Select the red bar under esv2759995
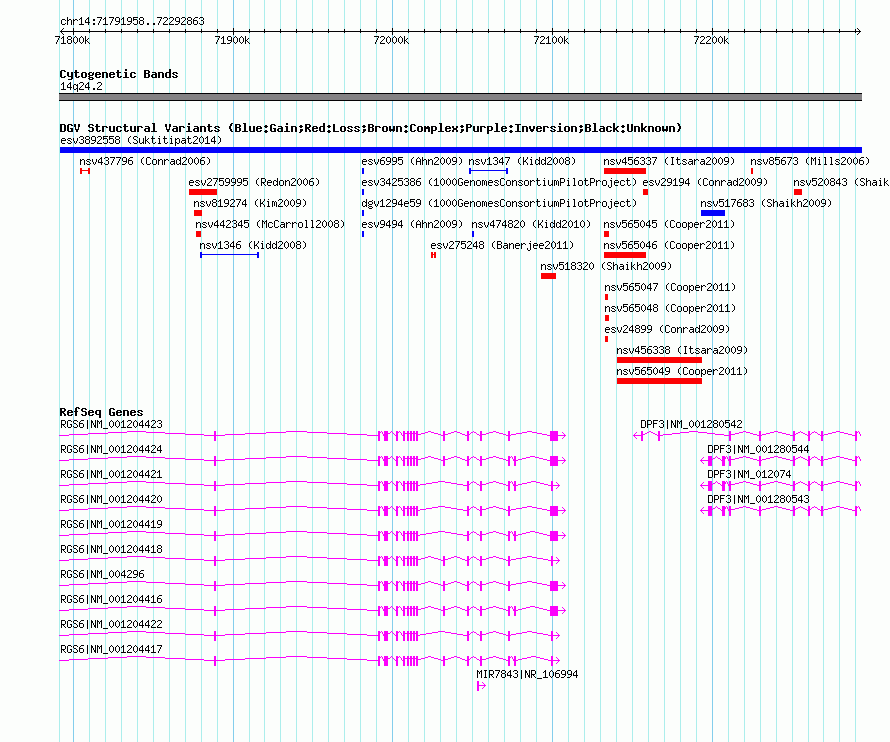The image size is (890, 742). point(203,192)
